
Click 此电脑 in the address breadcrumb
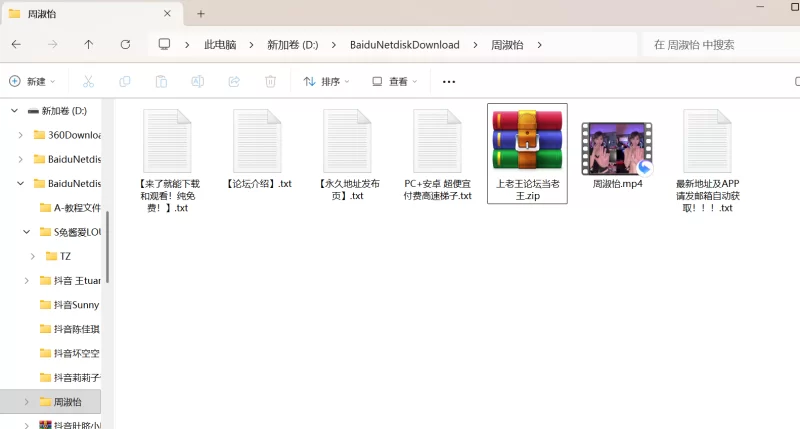tap(220, 45)
